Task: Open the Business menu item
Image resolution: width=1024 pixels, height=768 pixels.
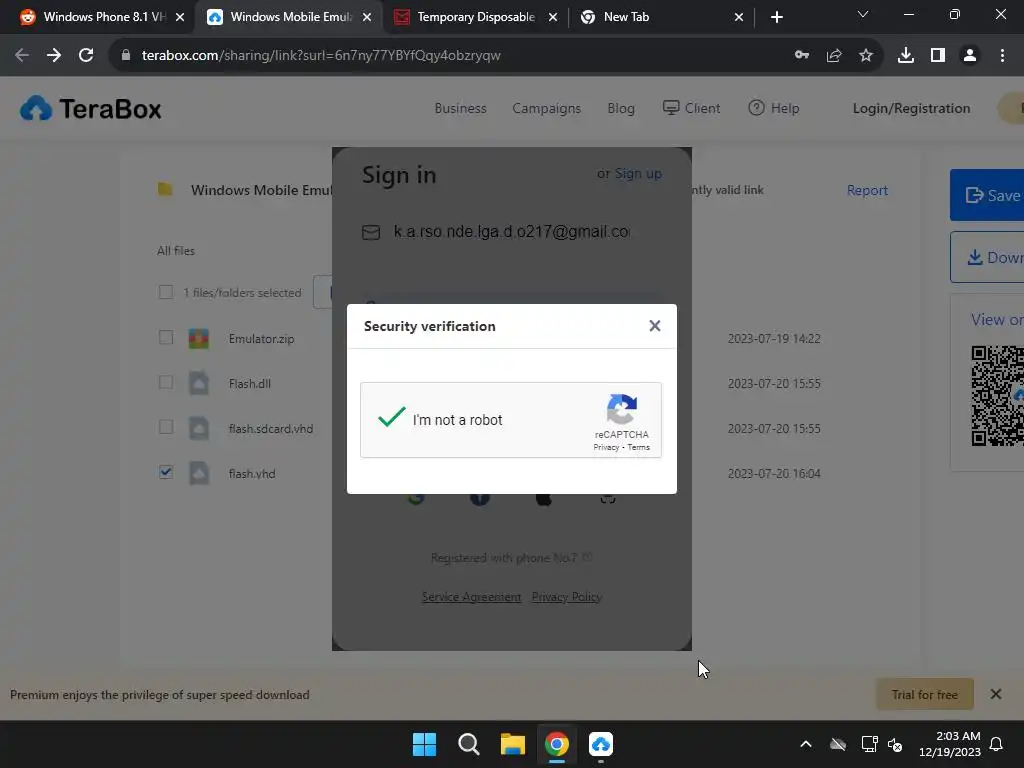Action: (x=460, y=108)
